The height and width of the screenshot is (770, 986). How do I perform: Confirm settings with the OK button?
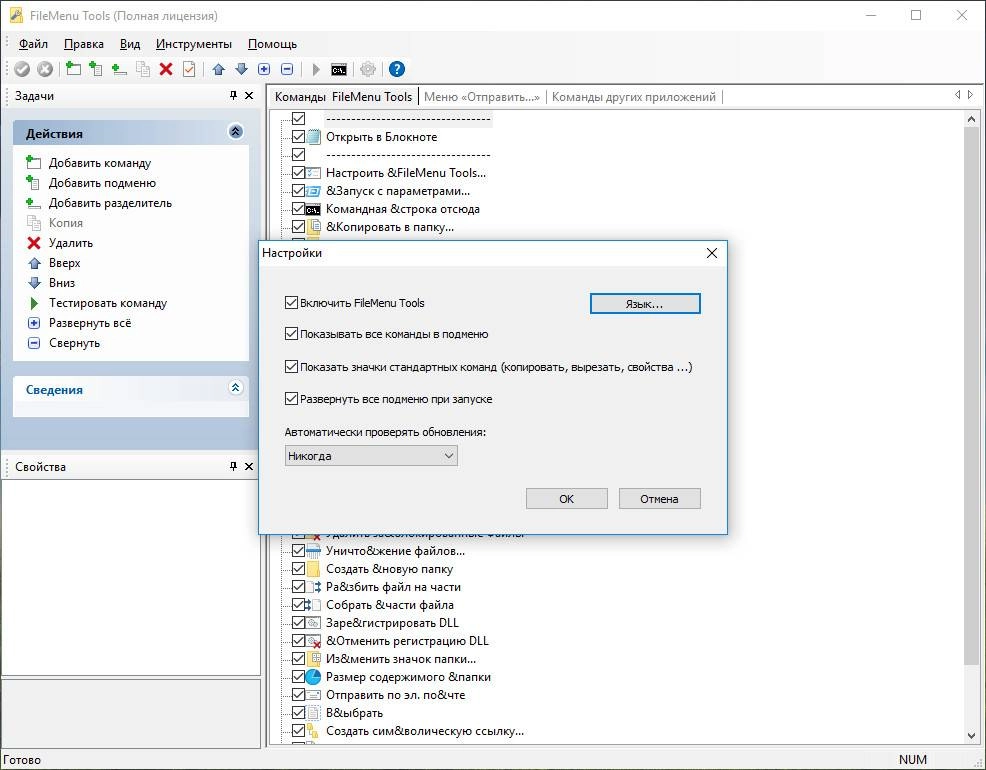point(567,498)
